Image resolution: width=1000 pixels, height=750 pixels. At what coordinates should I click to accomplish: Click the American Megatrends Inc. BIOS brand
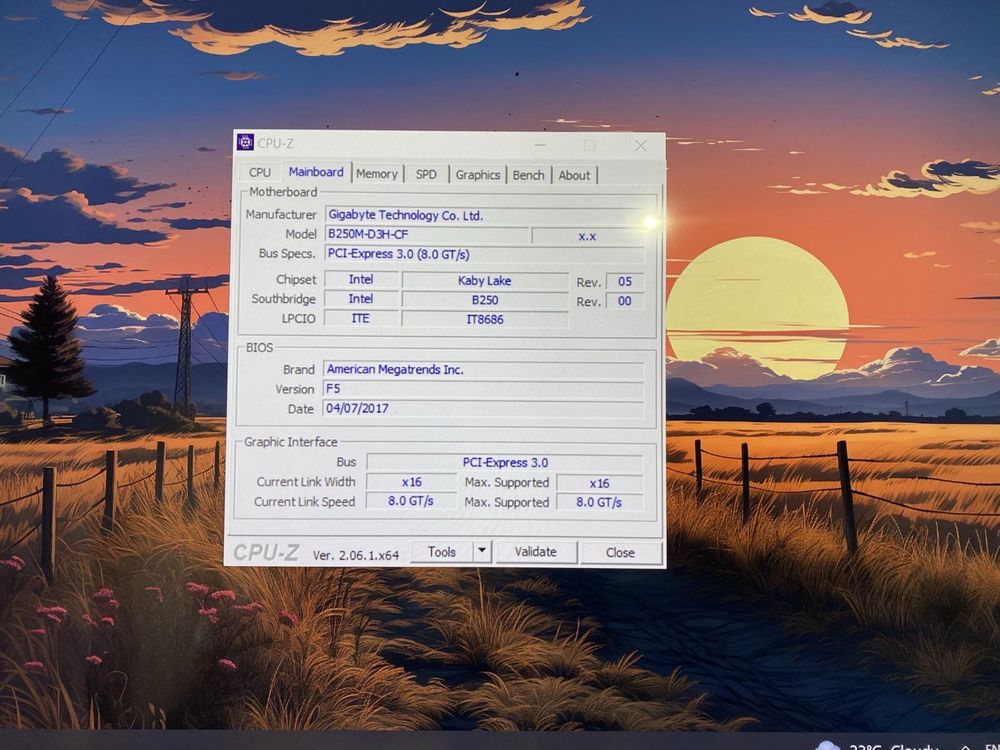pos(483,370)
